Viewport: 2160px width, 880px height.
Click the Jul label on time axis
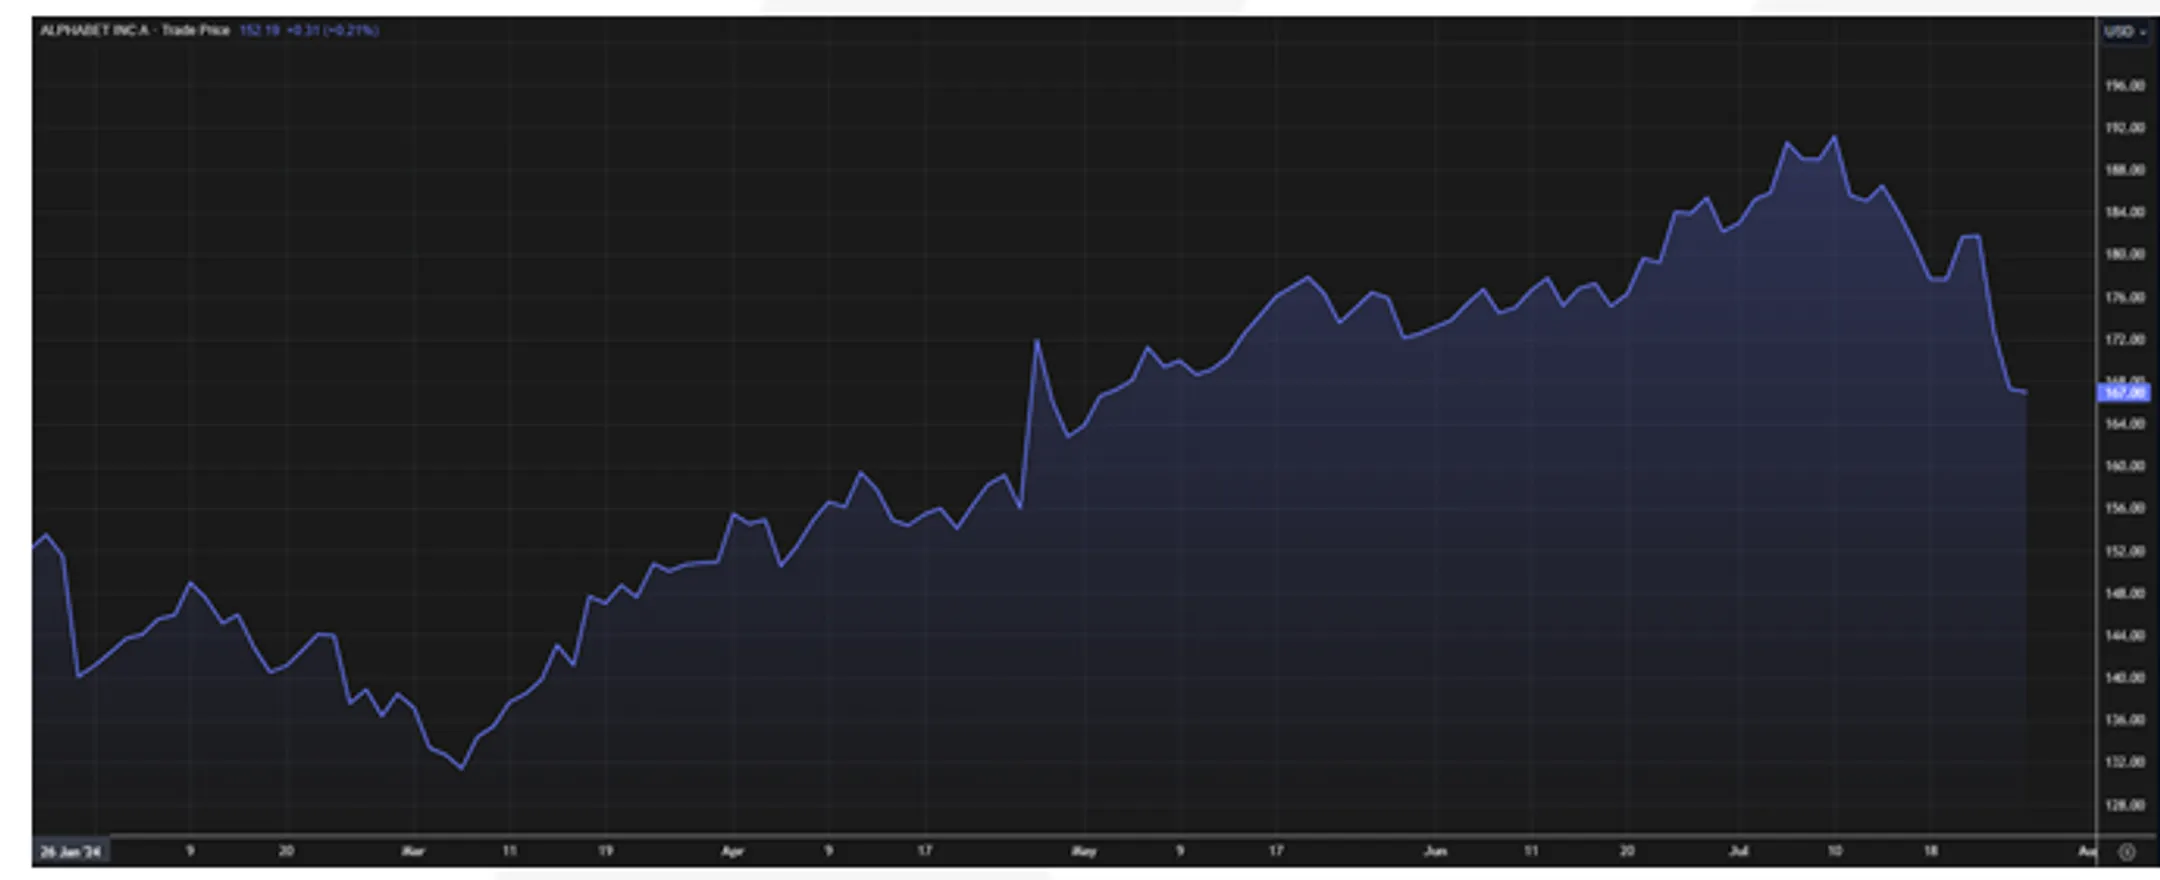coord(1738,851)
